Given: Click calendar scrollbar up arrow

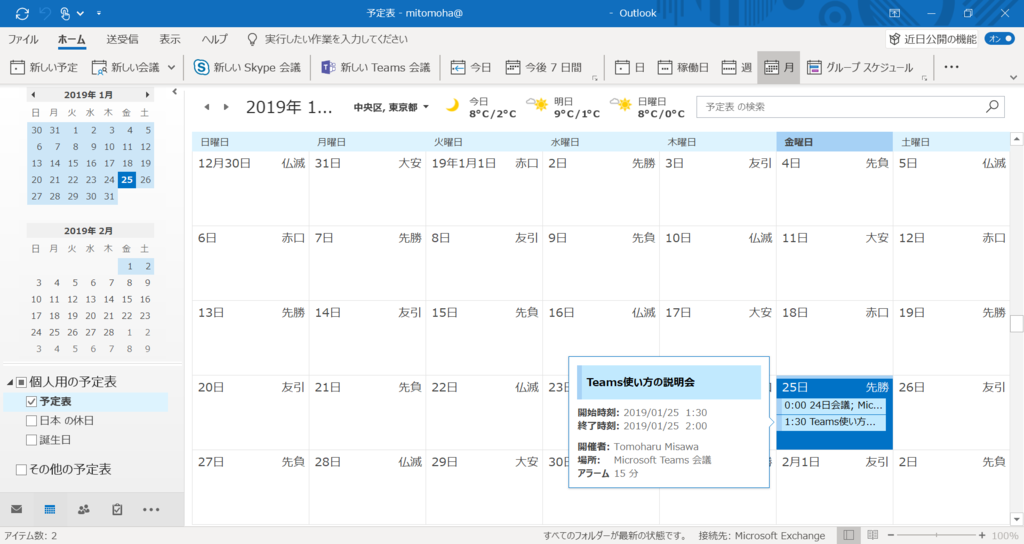Looking at the screenshot, I should tap(1016, 139).
